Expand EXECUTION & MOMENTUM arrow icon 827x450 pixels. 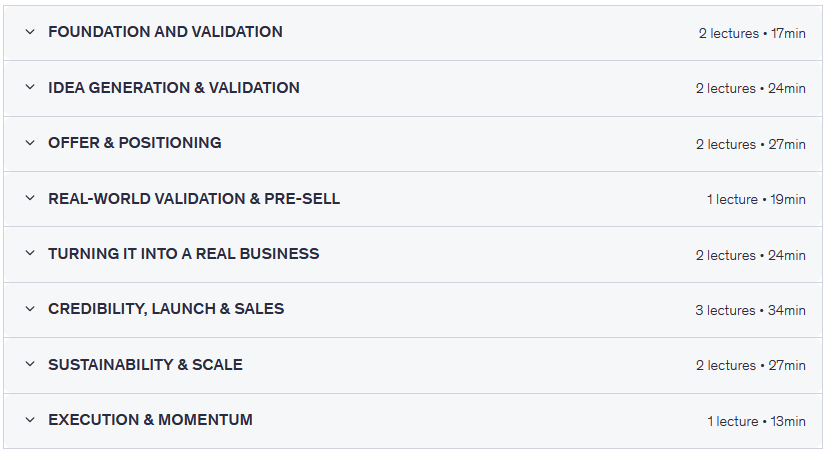click(30, 421)
